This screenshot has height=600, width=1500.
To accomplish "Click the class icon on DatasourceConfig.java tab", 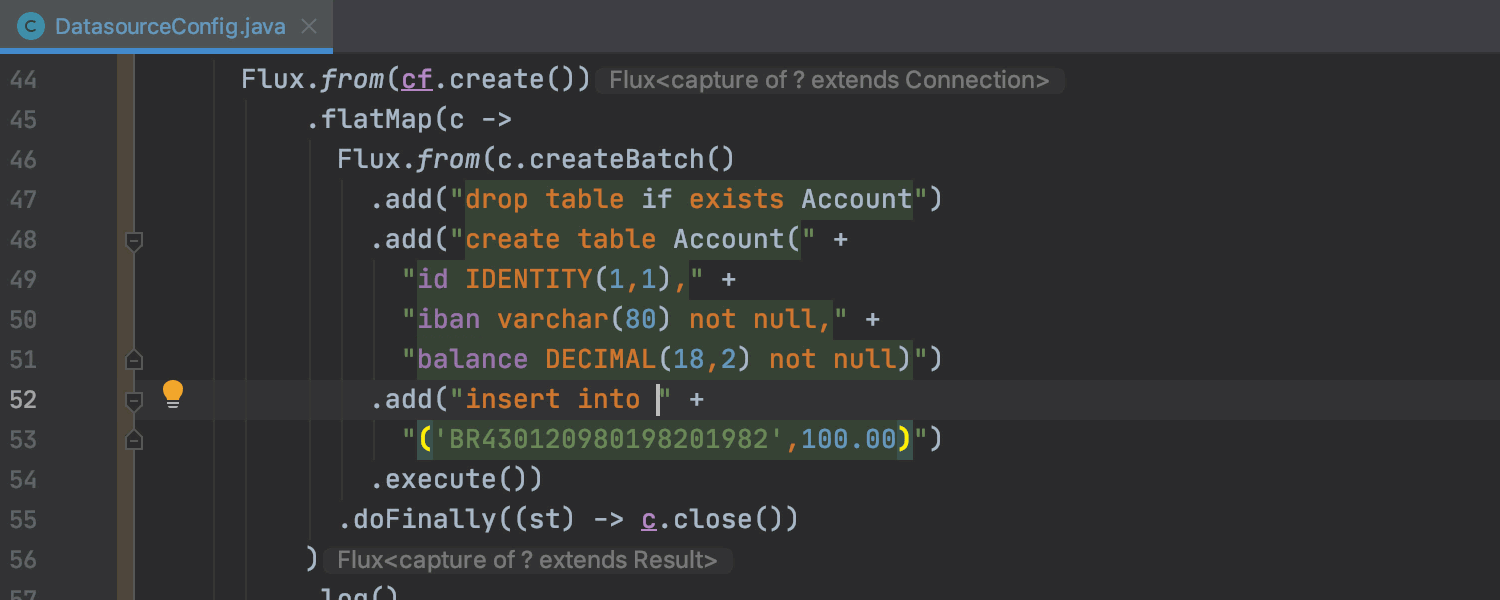I will 32,26.
